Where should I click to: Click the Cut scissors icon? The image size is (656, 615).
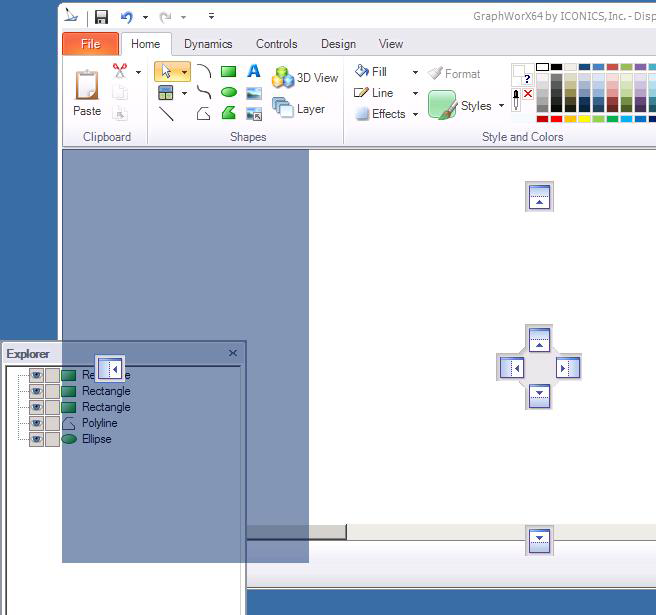pyautogui.click(x=120, y=71)
